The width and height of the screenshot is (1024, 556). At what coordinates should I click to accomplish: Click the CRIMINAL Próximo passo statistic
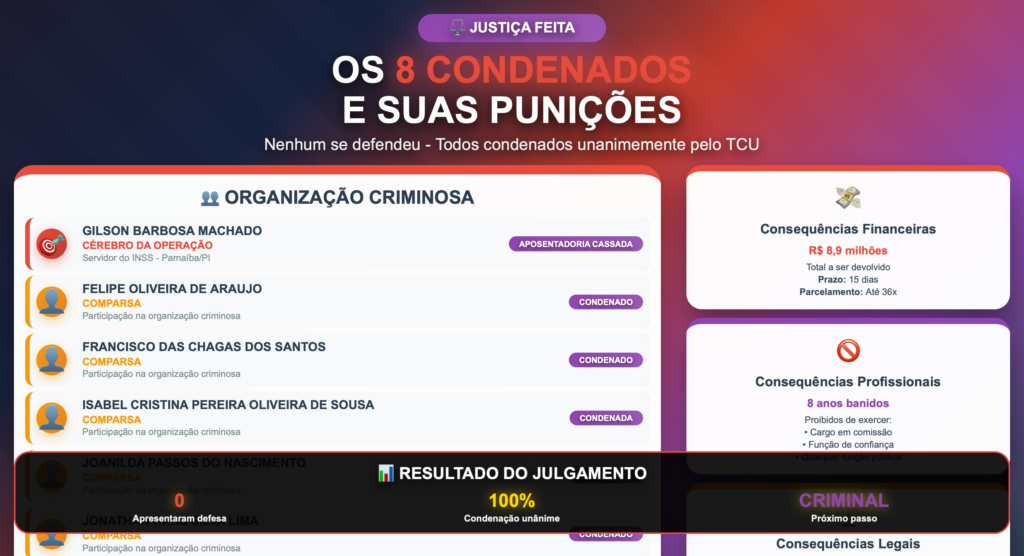point(844,507)
